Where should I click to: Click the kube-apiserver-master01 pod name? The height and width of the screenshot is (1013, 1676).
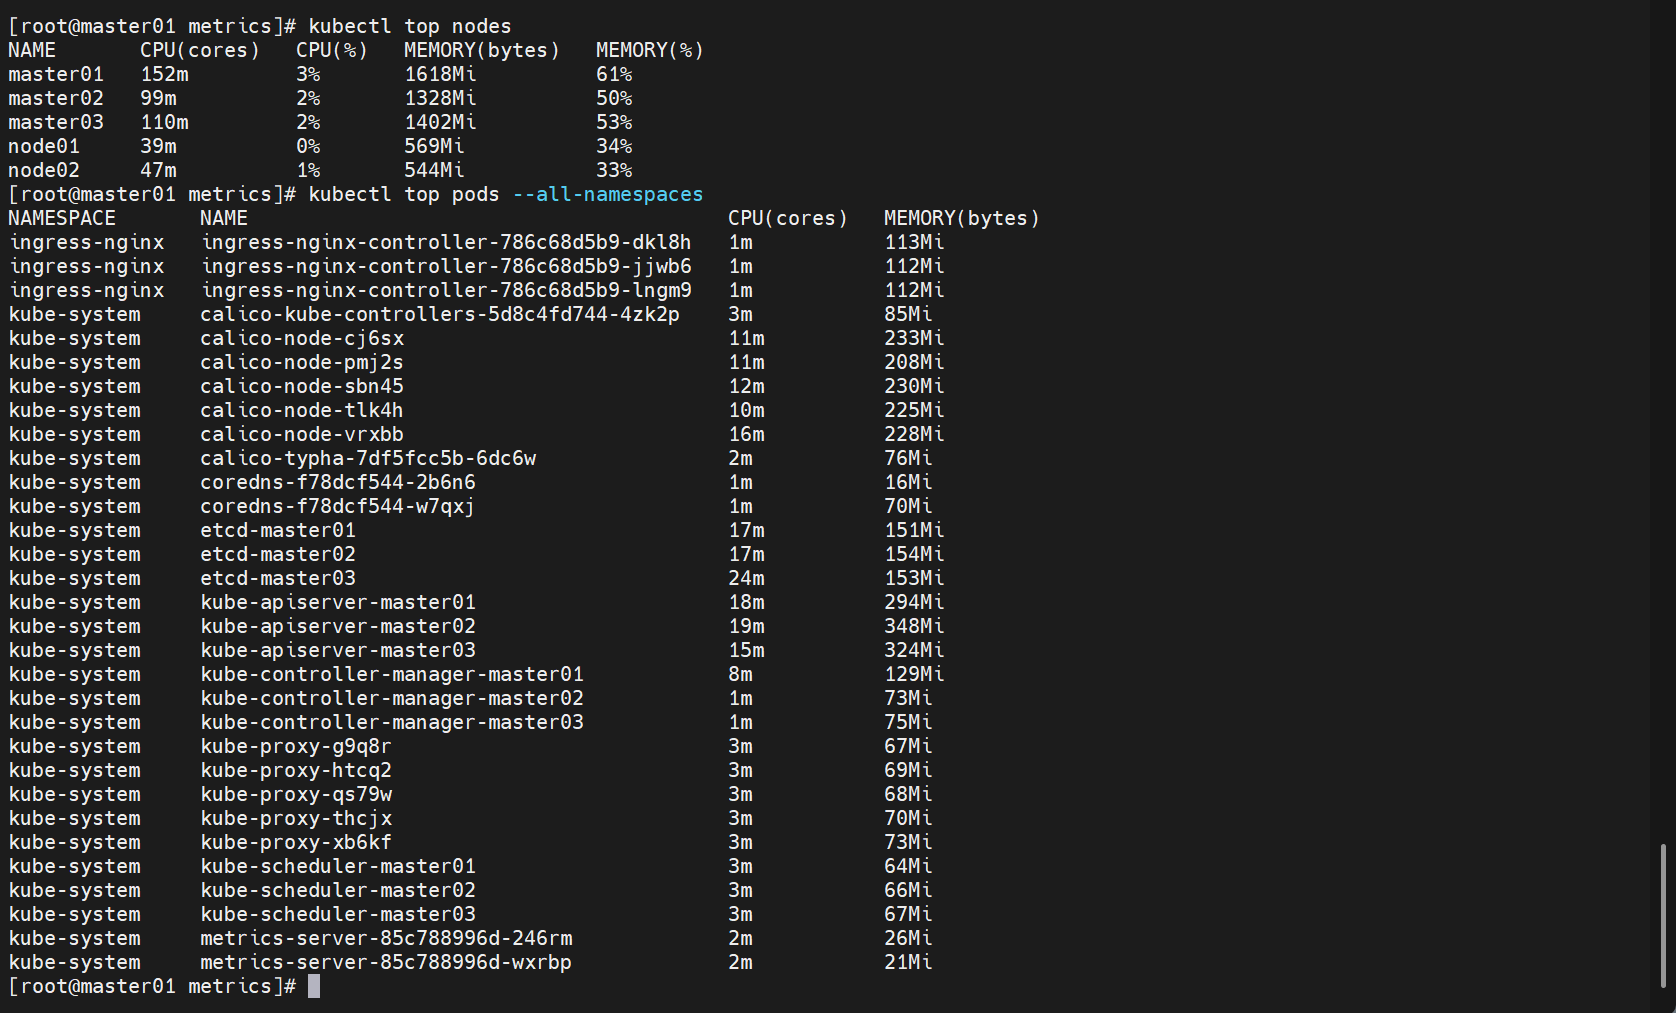coord(338,602)
